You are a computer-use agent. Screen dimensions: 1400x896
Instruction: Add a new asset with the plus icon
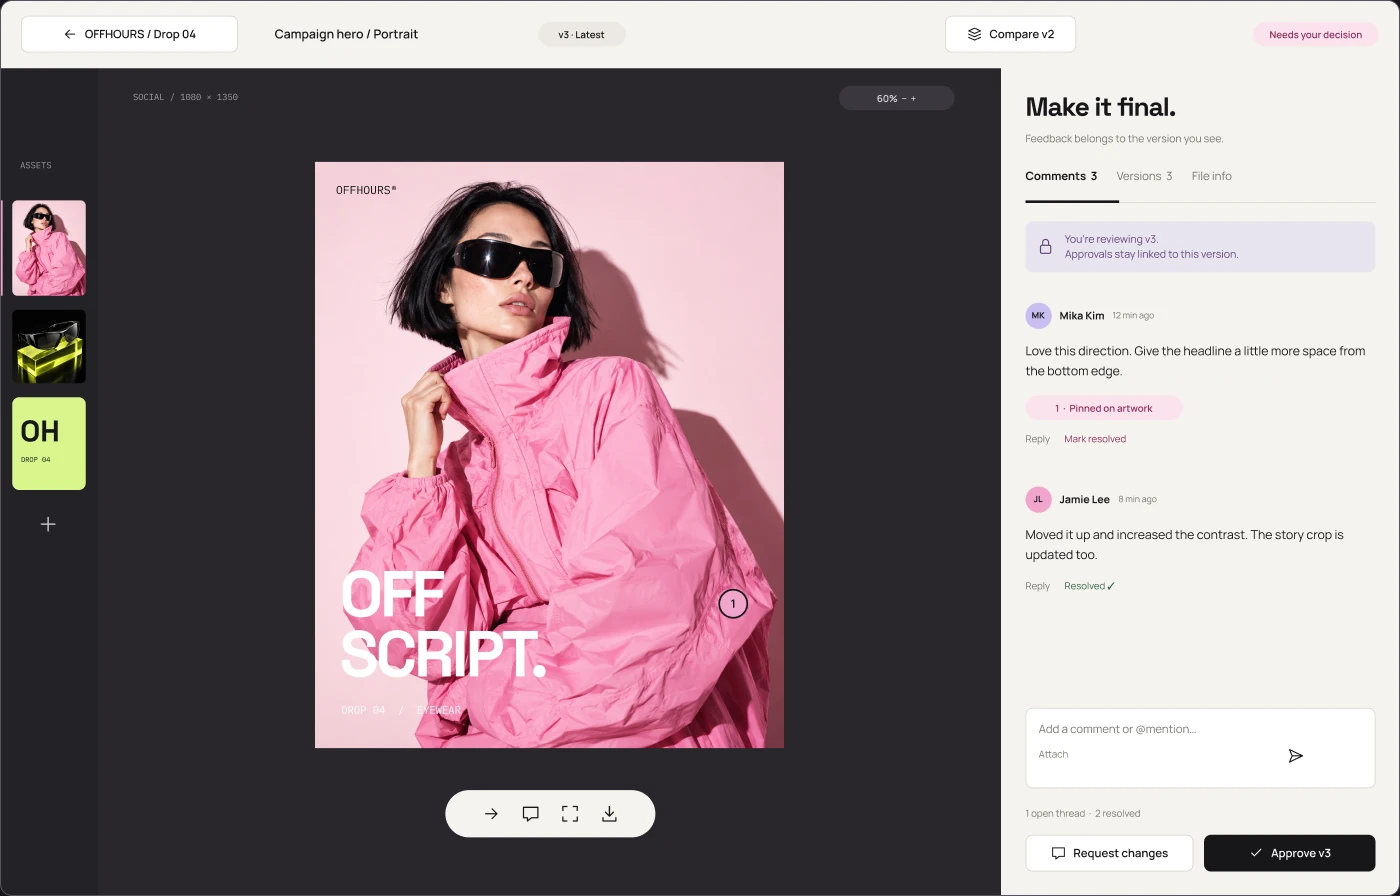48,524
